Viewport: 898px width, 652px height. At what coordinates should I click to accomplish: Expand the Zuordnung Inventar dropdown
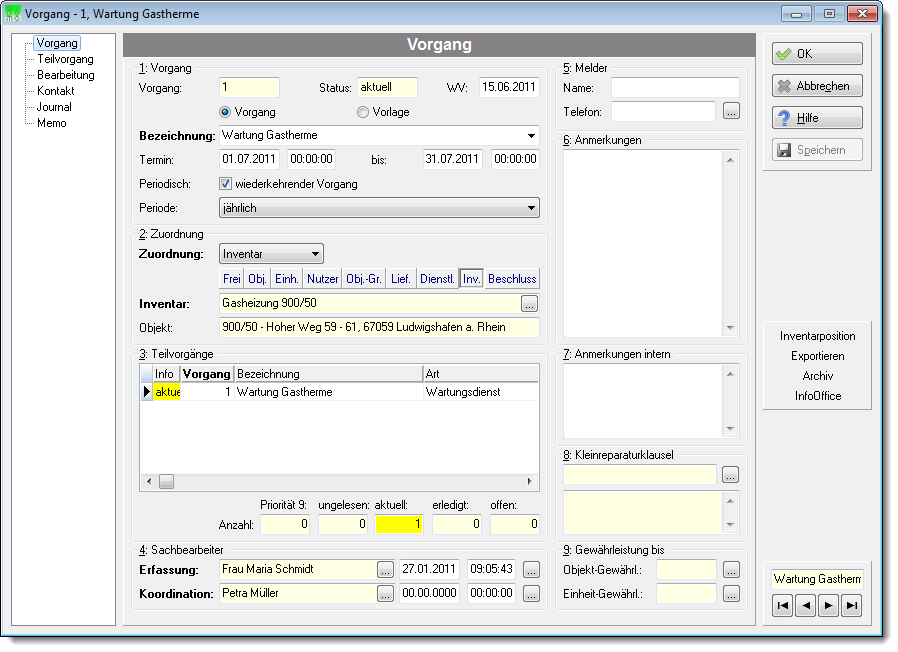[x=271, y=254]
